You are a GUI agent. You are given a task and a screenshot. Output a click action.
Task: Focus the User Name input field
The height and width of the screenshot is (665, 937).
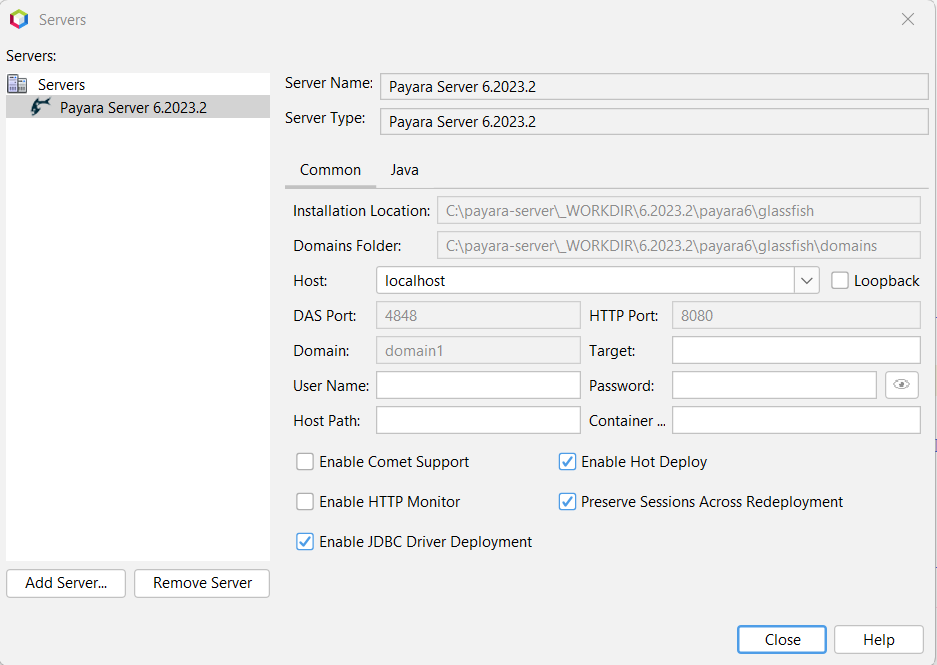click(478, 385)
